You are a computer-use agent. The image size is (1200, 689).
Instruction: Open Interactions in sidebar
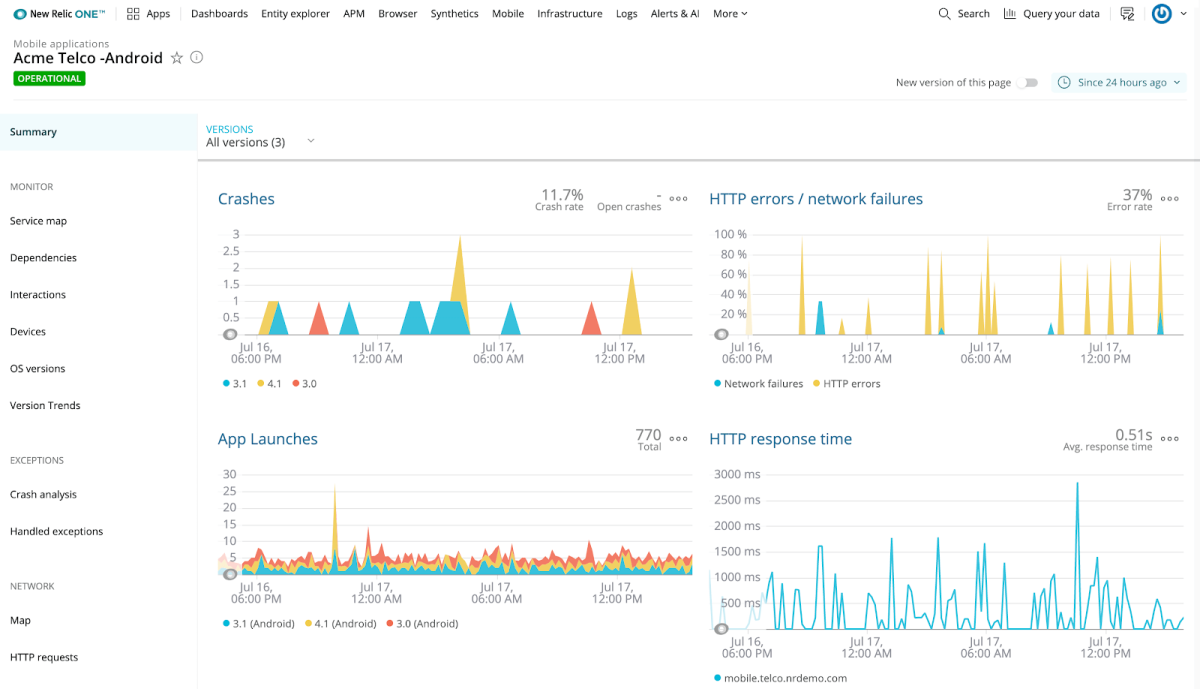pos(38,295)
